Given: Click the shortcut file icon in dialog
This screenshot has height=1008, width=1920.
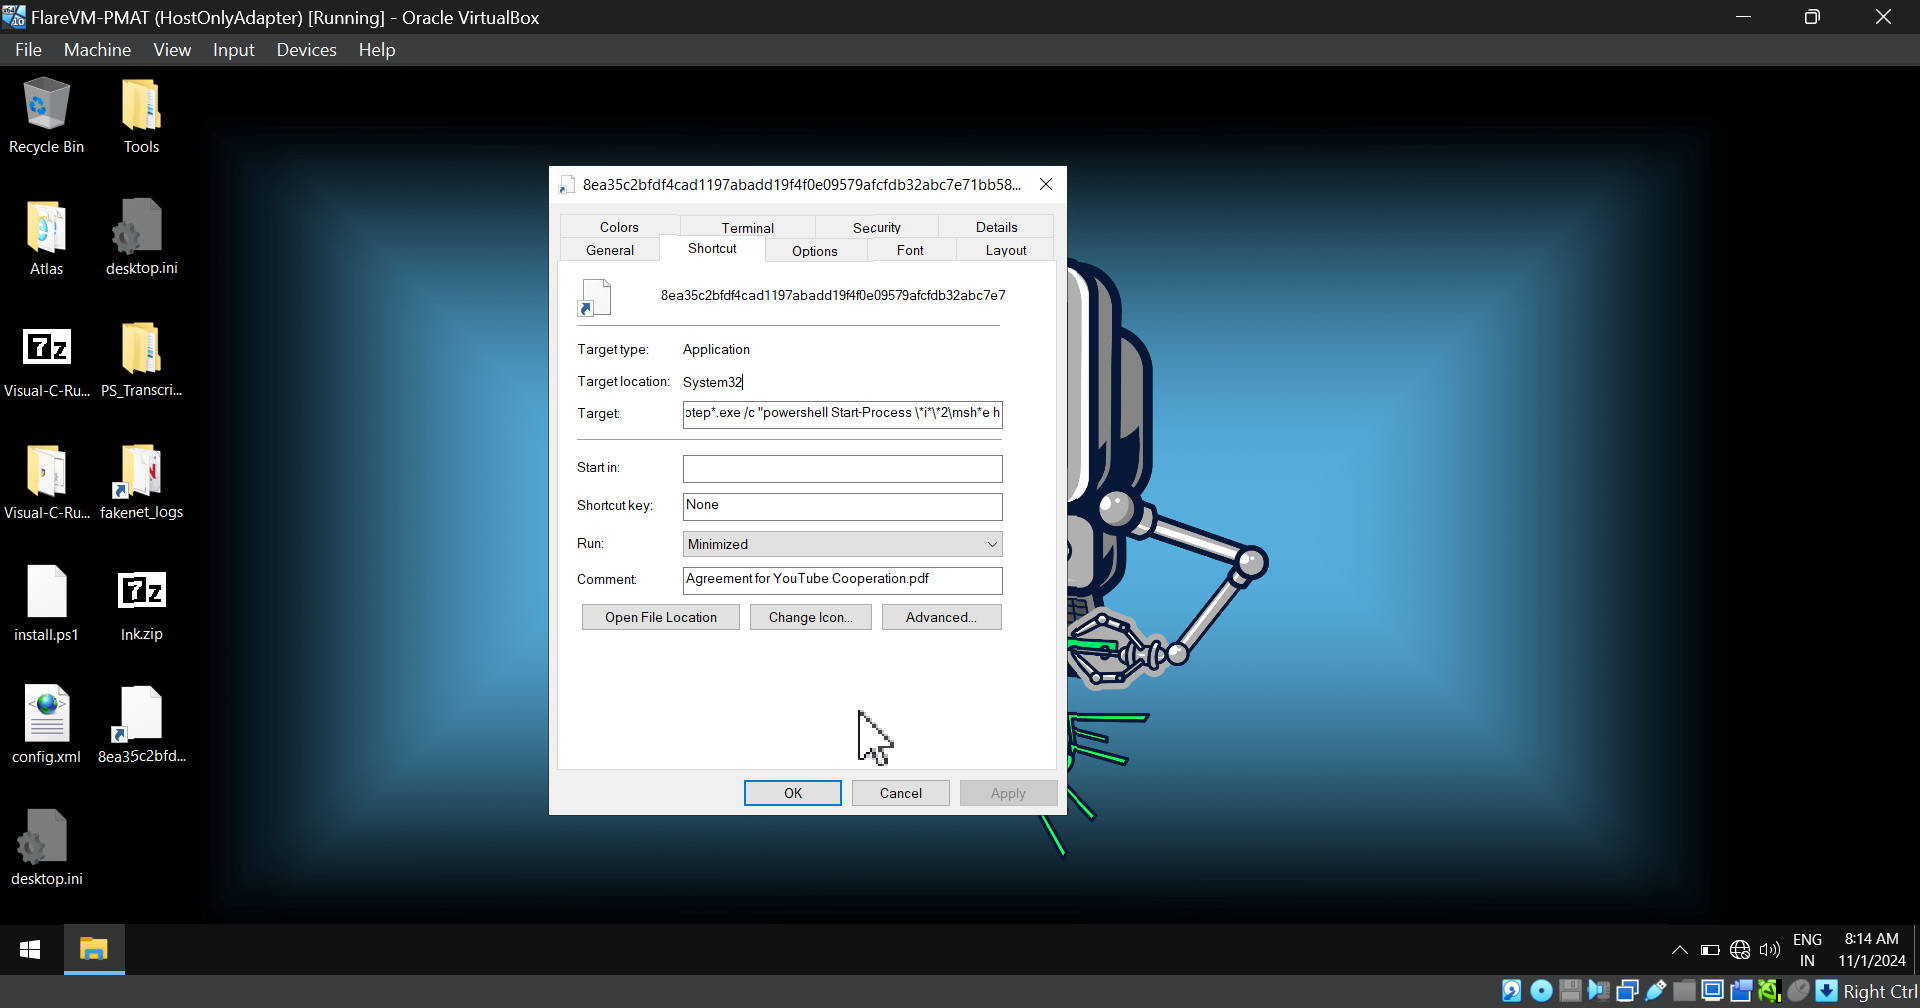Looking at the screenshot, I should click(594, 297).
